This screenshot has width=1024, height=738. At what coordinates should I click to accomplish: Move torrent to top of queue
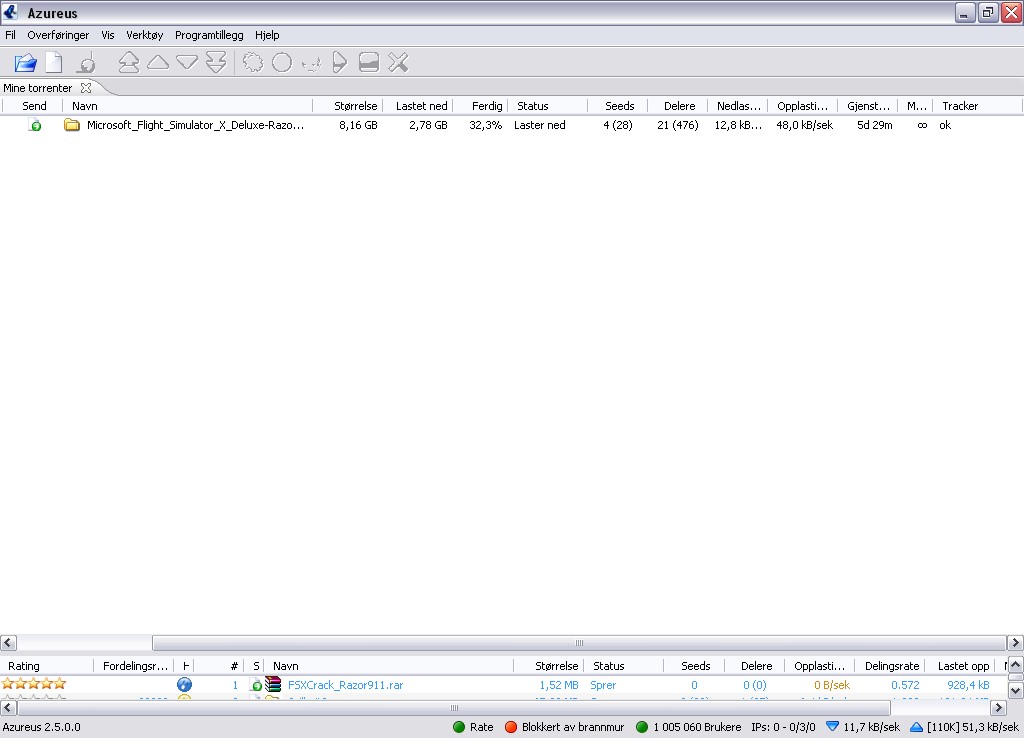click(x=129, y=63)
